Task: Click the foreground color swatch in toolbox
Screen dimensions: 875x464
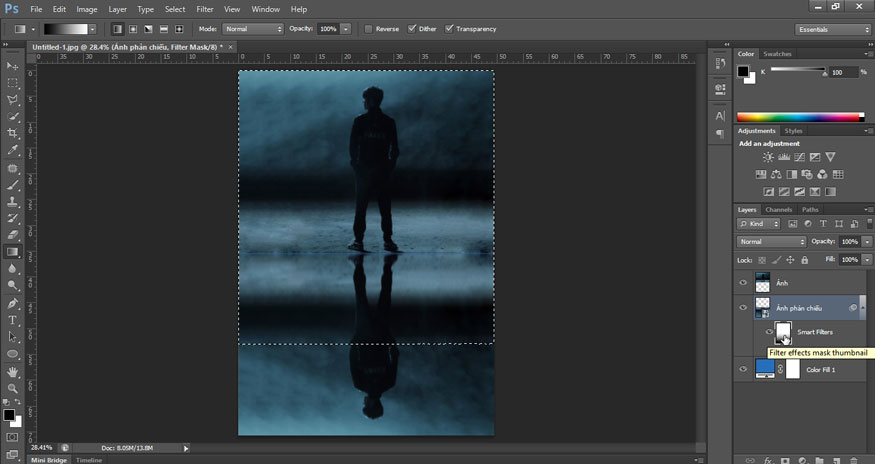Action: 9,415
